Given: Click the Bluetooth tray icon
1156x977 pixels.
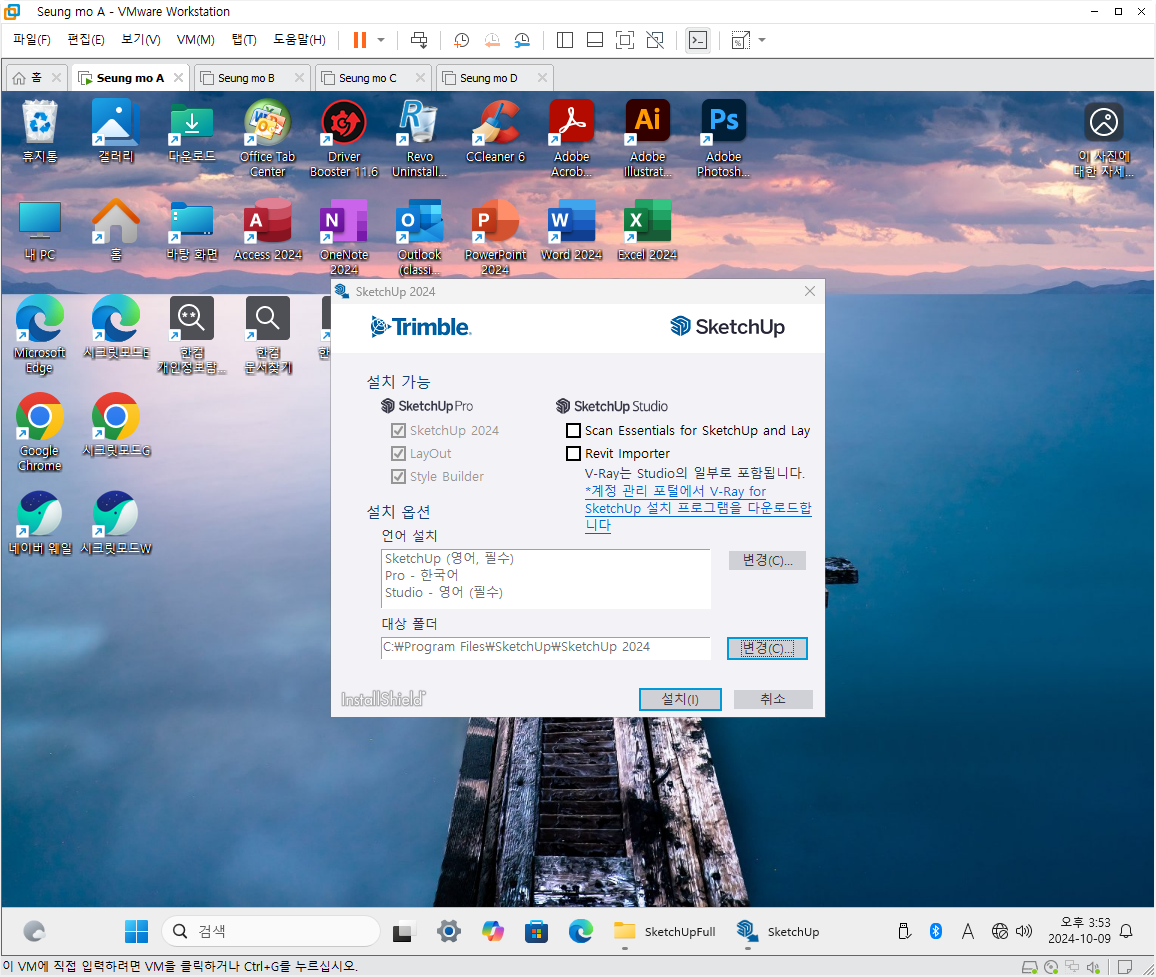Looking at the screenshot, I should pyautogui.click(x=936, y=931).
